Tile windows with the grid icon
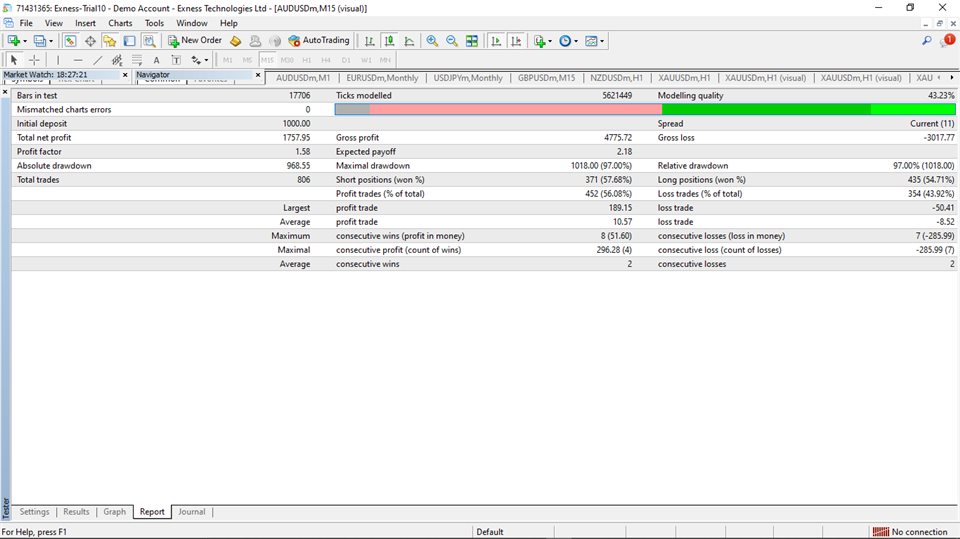Screen dimensions: 960x539 tap(471, 41)
